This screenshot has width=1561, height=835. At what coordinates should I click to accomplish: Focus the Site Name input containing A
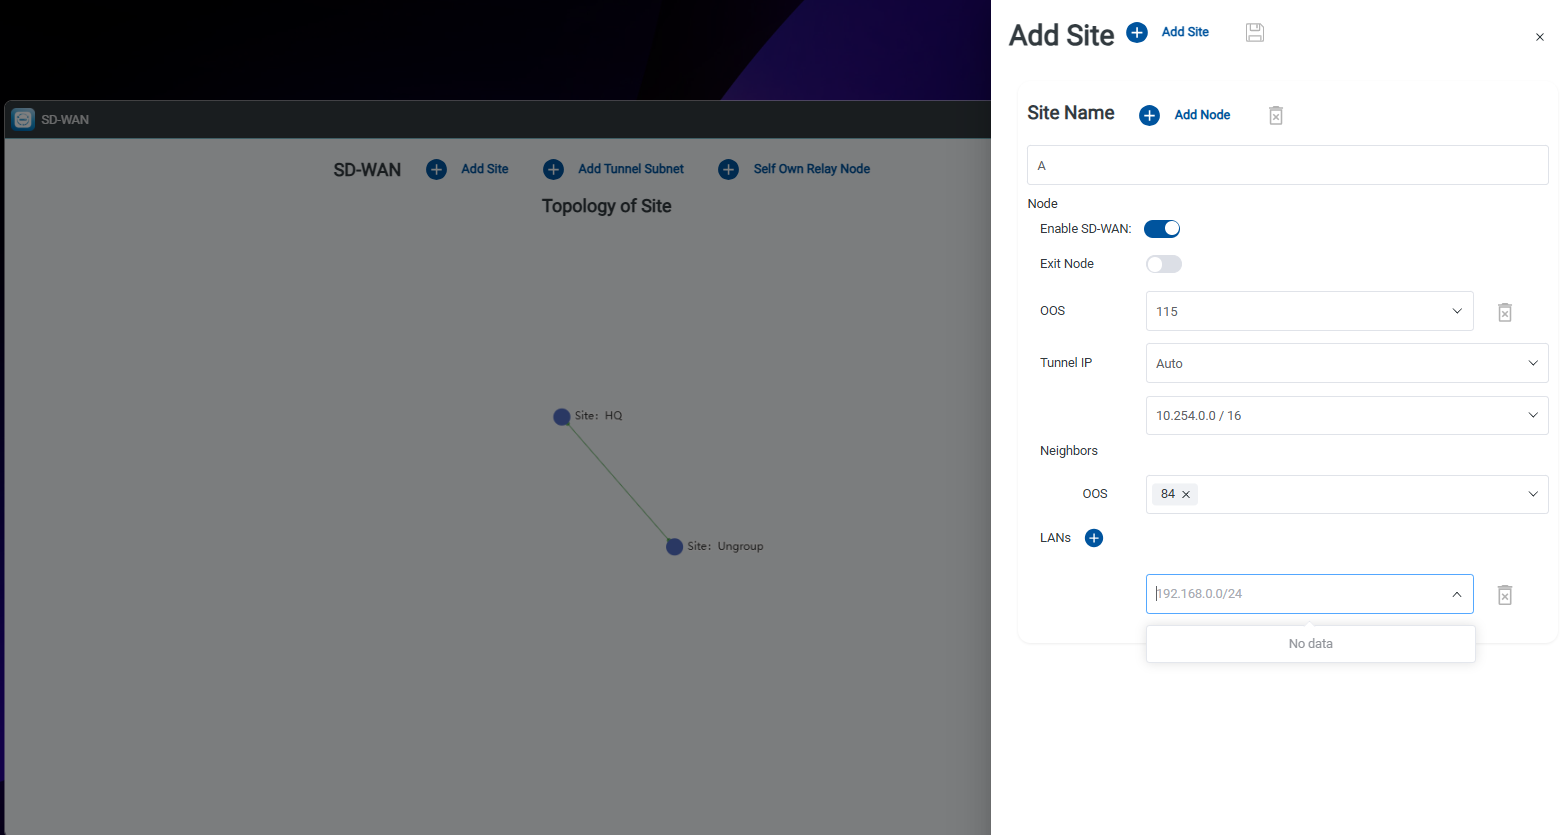tap(1287, 165)
